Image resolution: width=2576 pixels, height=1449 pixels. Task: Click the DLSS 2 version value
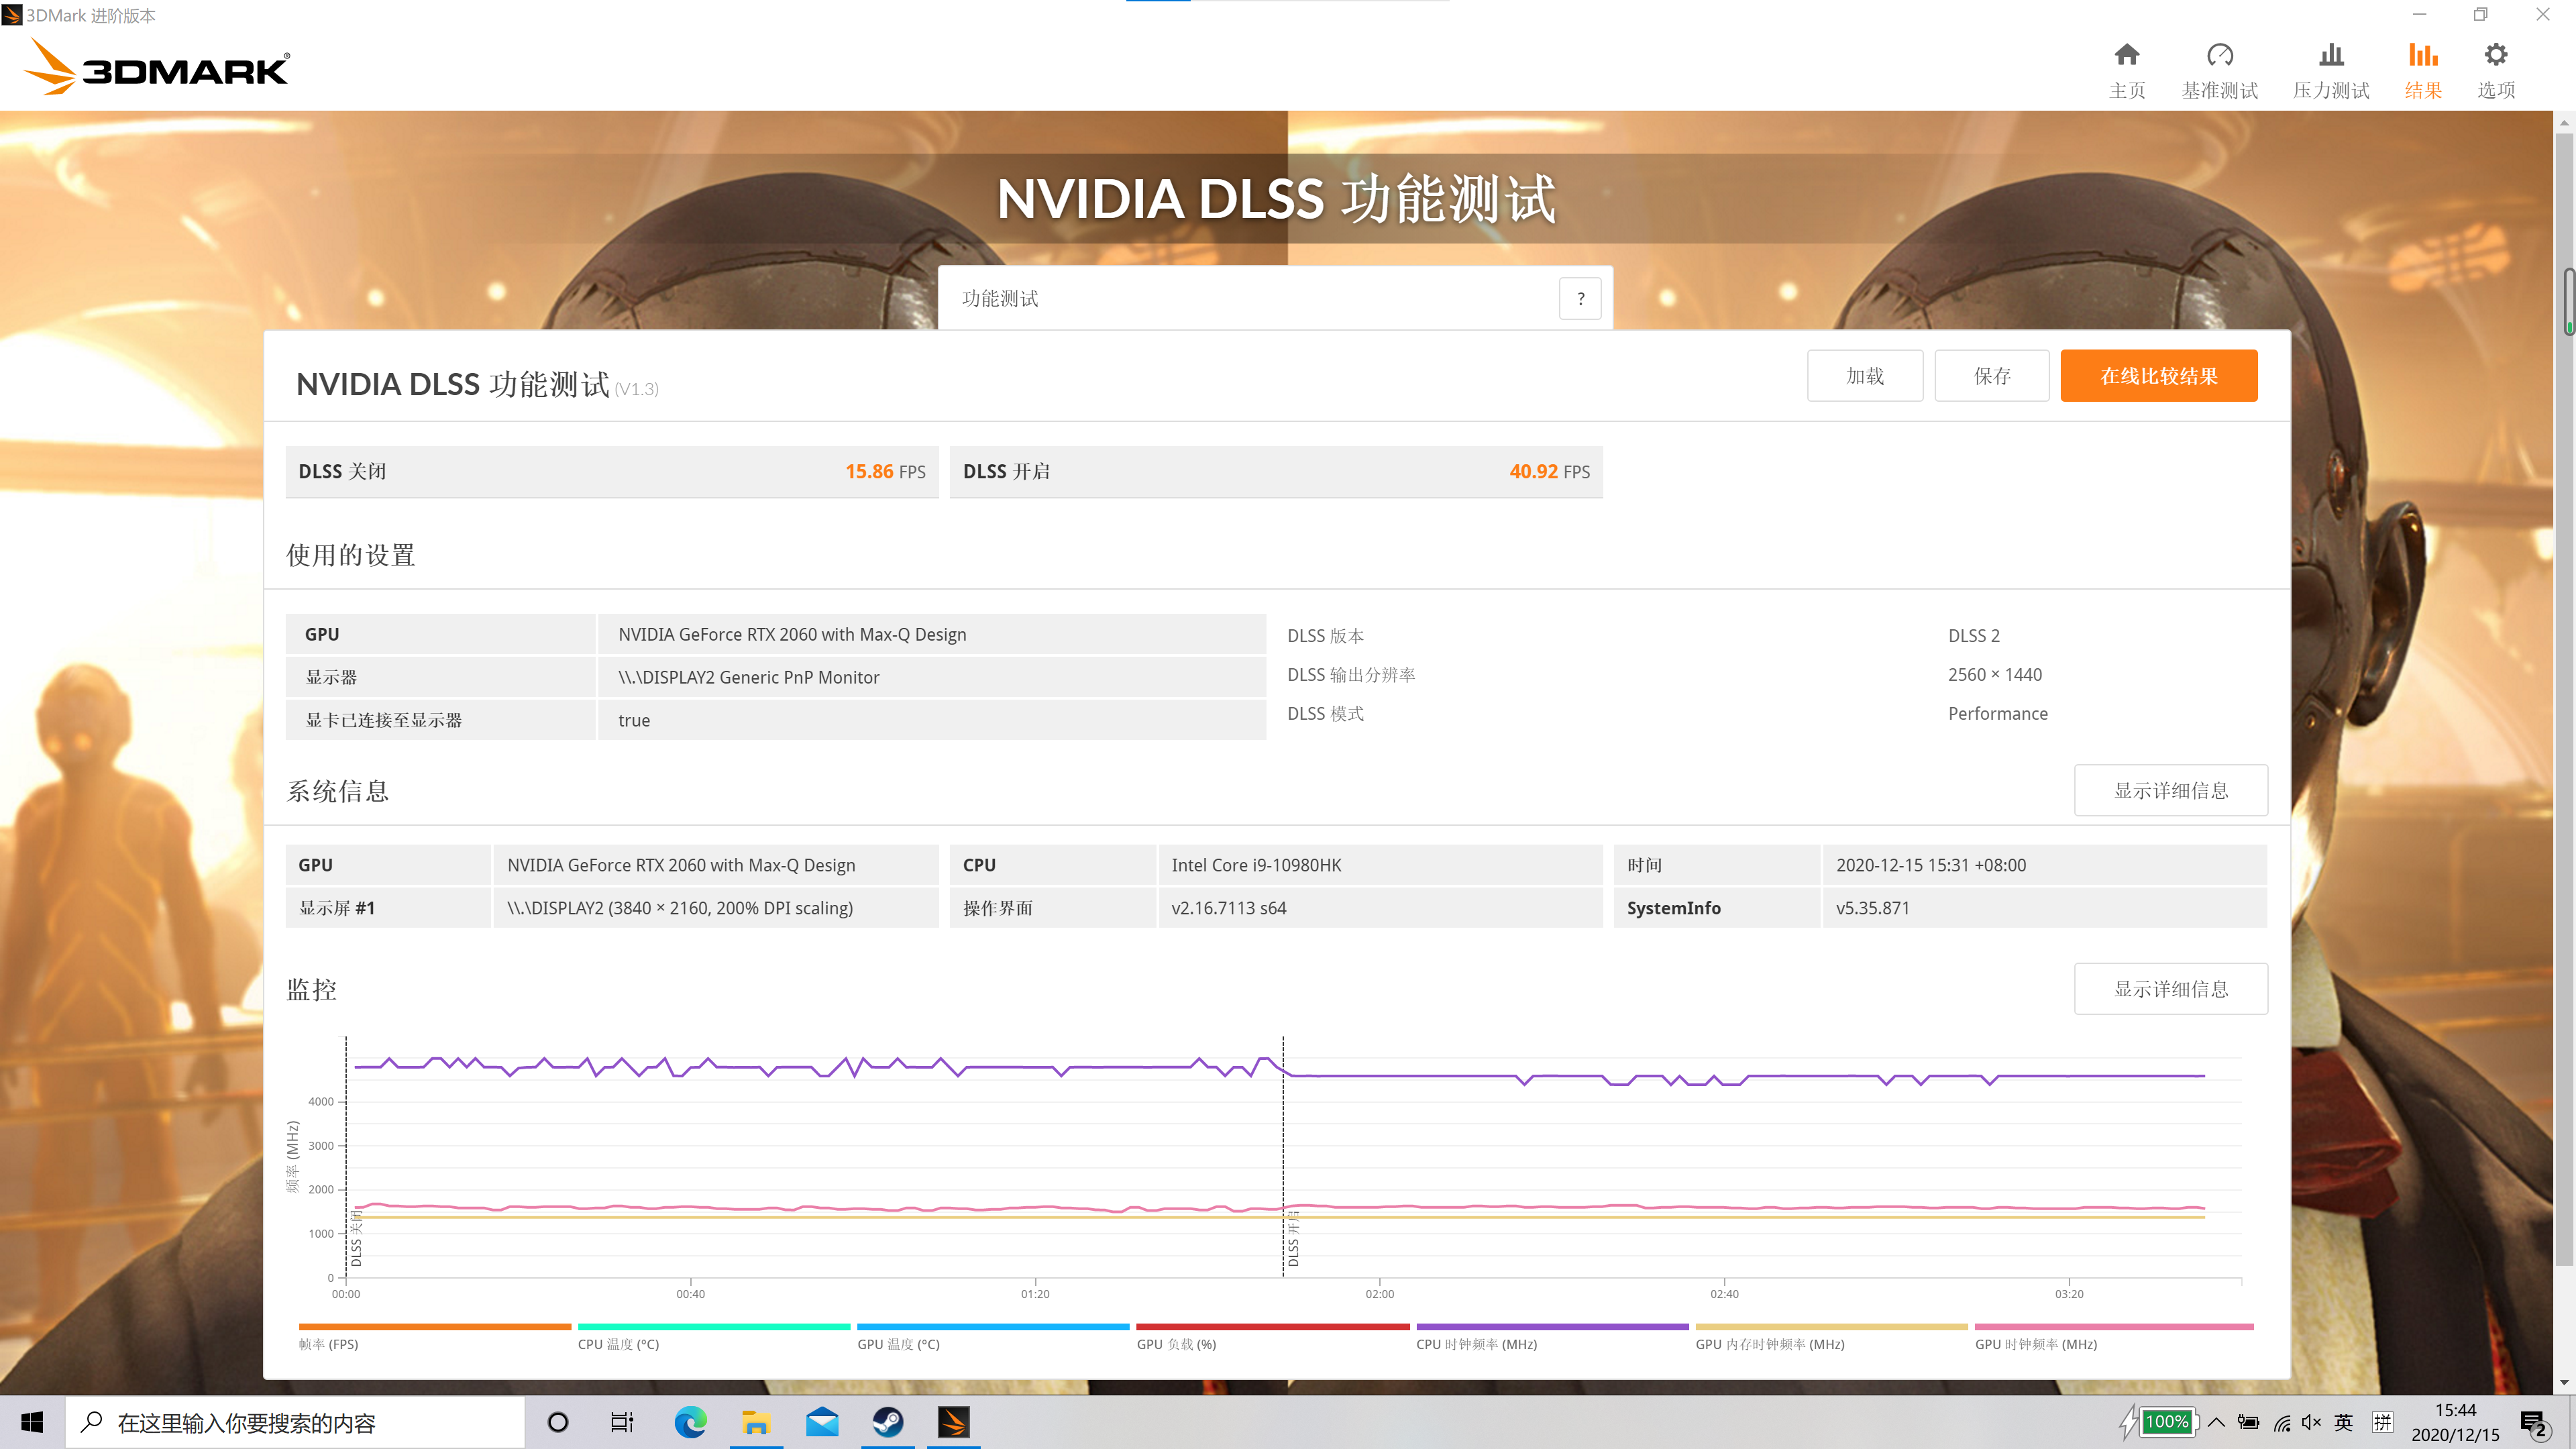click(1973, 635)
